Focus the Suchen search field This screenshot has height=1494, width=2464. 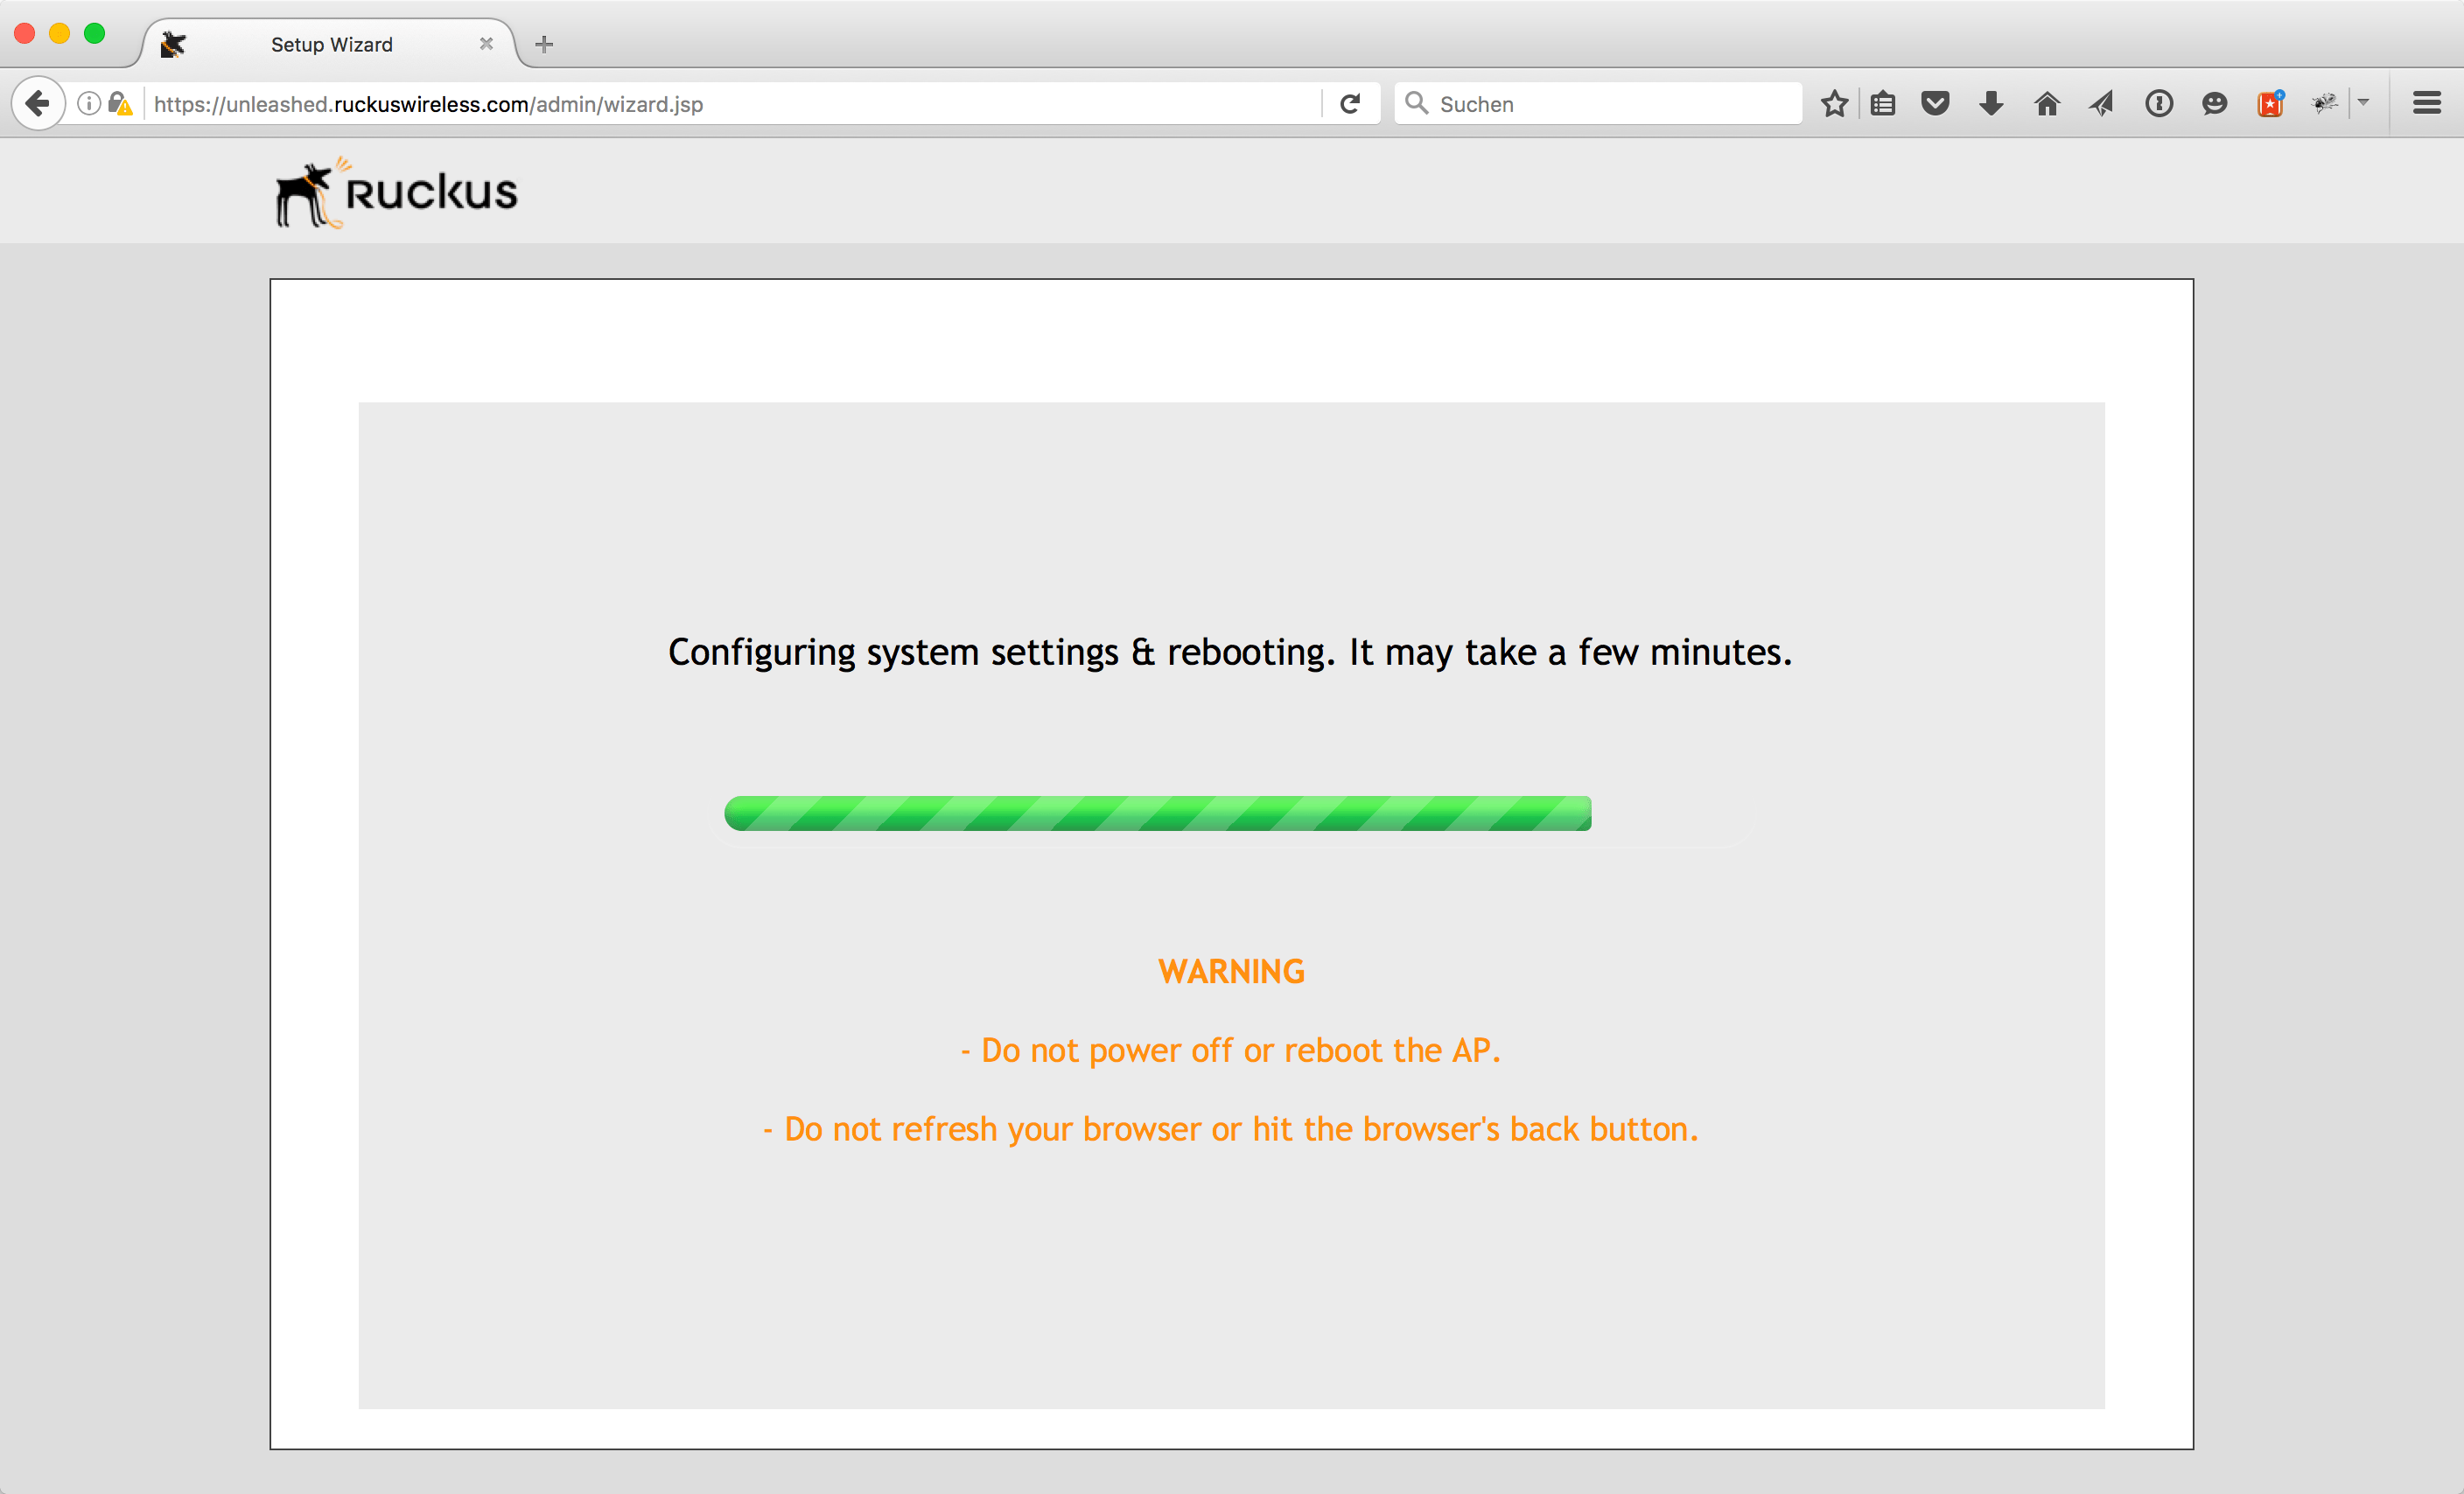1598,103
